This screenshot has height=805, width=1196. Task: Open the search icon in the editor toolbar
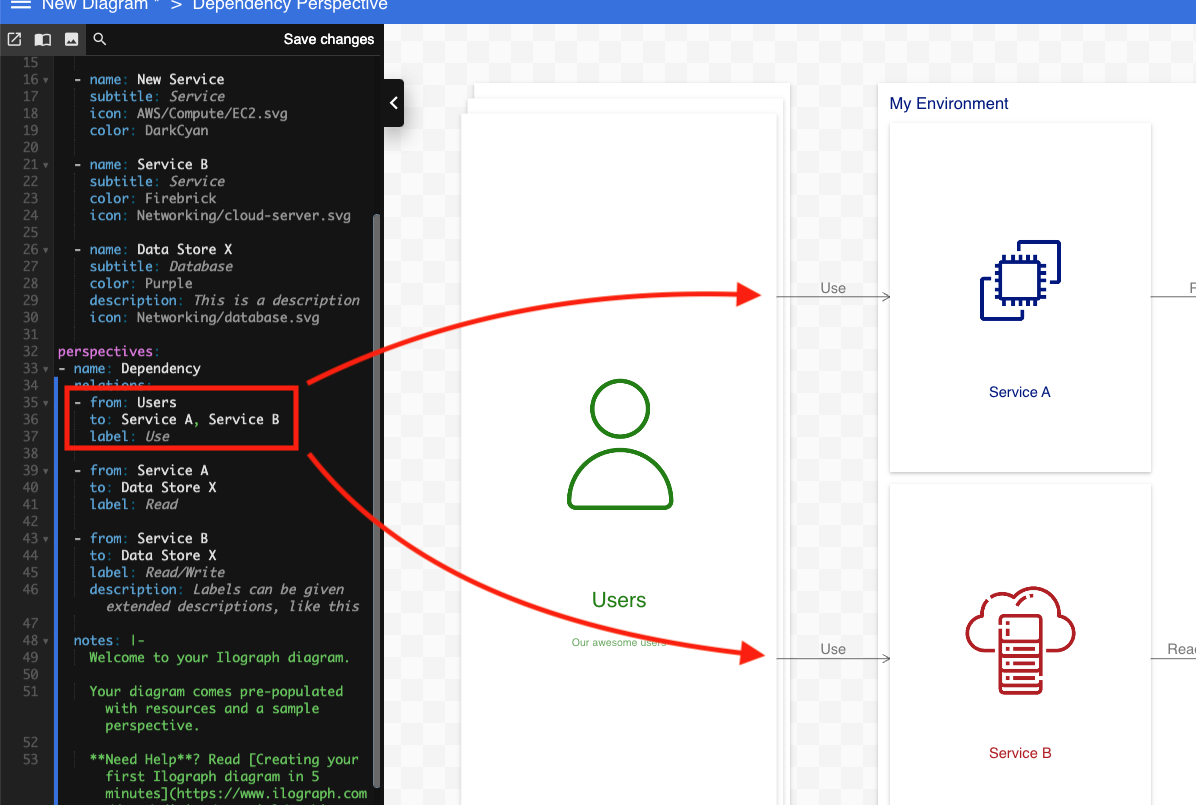click(98, 39)
